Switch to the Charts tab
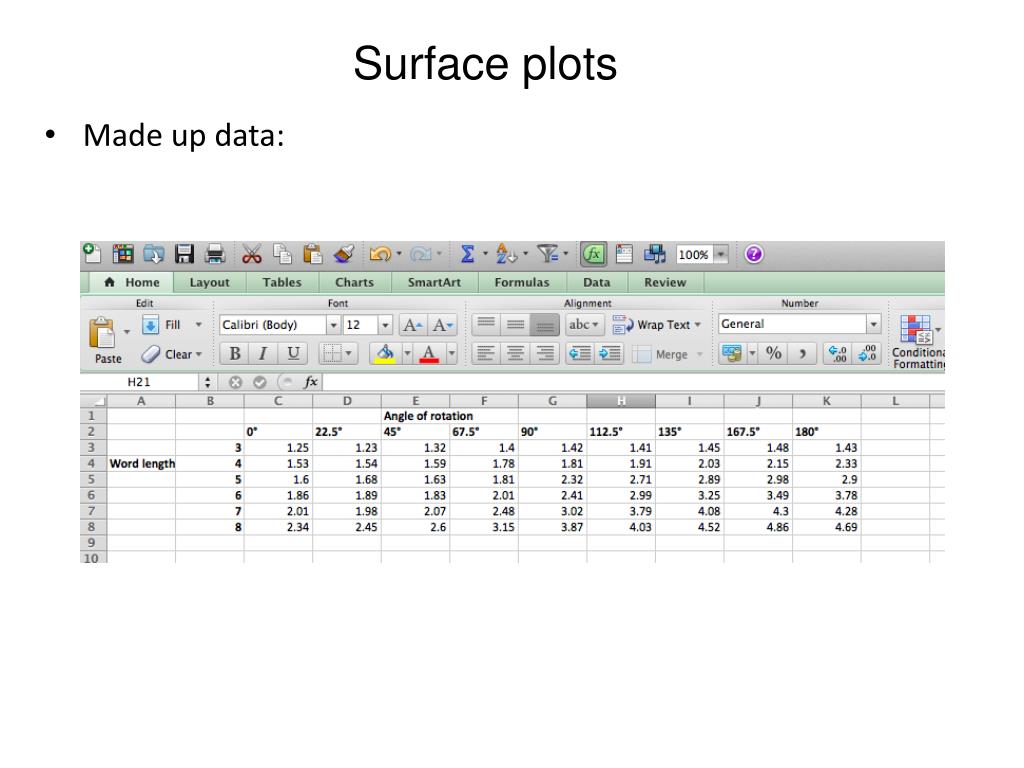The height and width of the screenshot is (768, 1024). coord(354,283)
